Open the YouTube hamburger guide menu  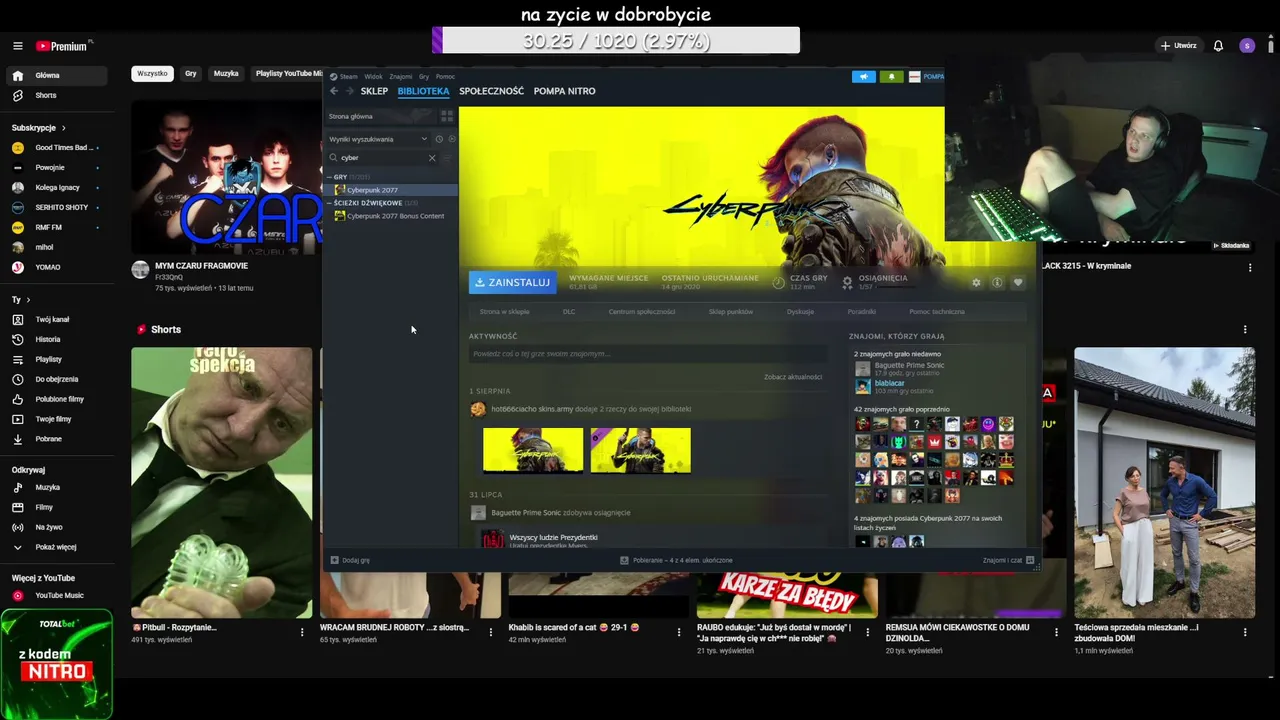point(17,46)
